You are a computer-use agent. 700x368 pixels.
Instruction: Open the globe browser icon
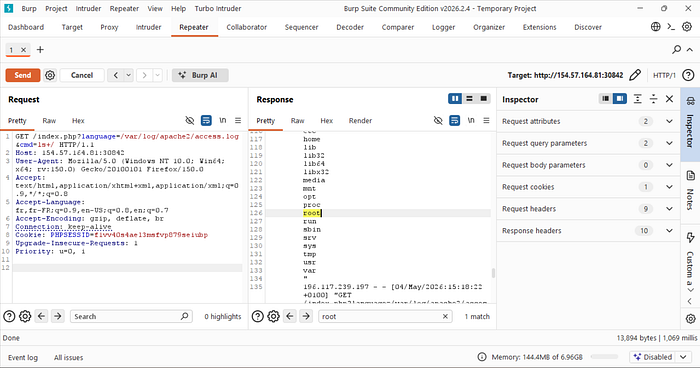[x=655, y=27]
